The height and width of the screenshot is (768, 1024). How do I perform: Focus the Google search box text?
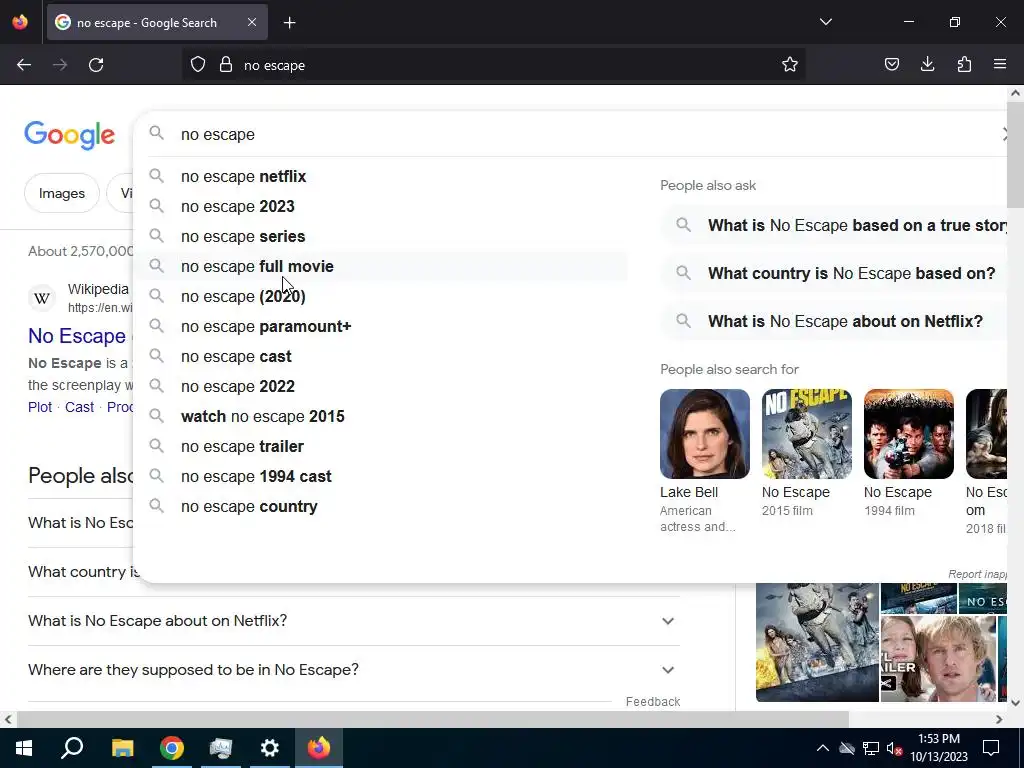[218, 135]
